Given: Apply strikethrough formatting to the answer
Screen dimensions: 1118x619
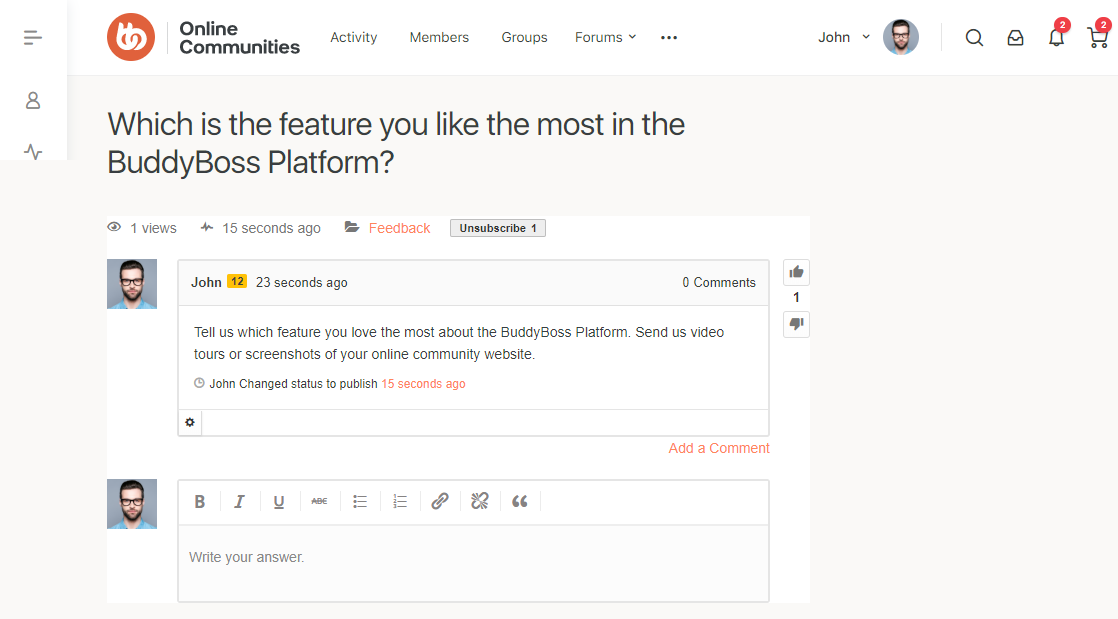Looking at the screenshot, I should pos(319,500).
